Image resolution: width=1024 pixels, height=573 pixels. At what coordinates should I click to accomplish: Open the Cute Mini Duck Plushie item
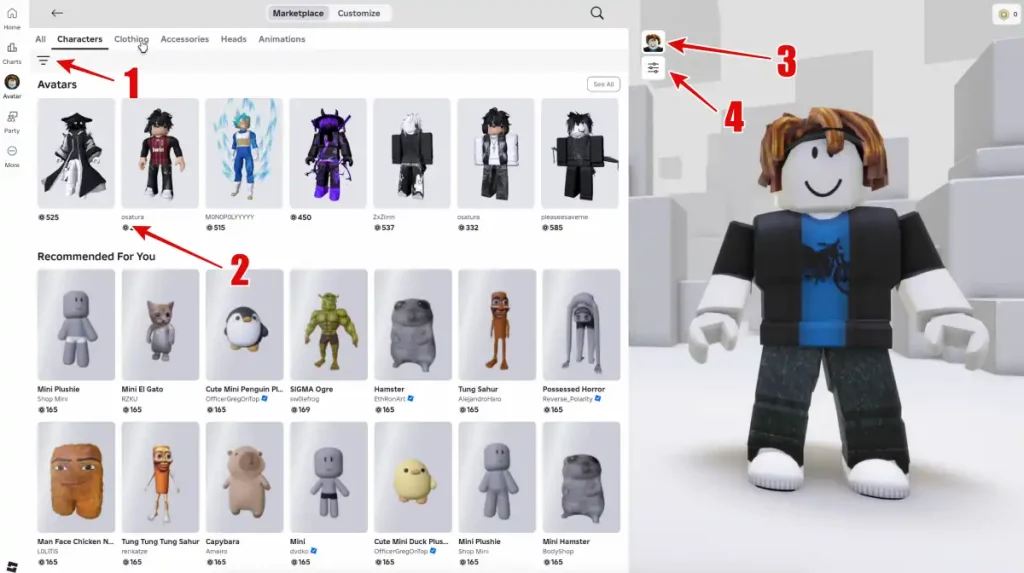coord(413,477)
